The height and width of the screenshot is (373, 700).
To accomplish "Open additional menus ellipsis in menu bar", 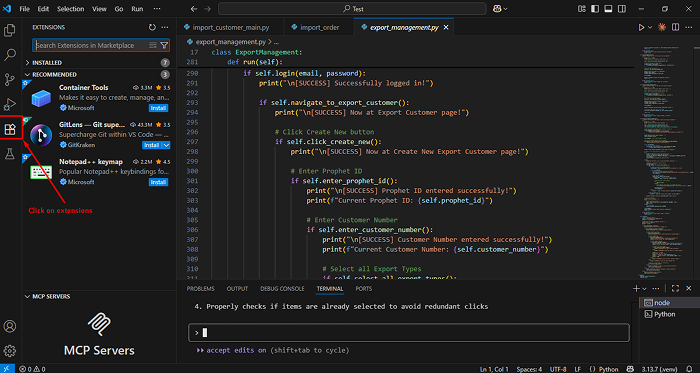I will pos(157,9).
